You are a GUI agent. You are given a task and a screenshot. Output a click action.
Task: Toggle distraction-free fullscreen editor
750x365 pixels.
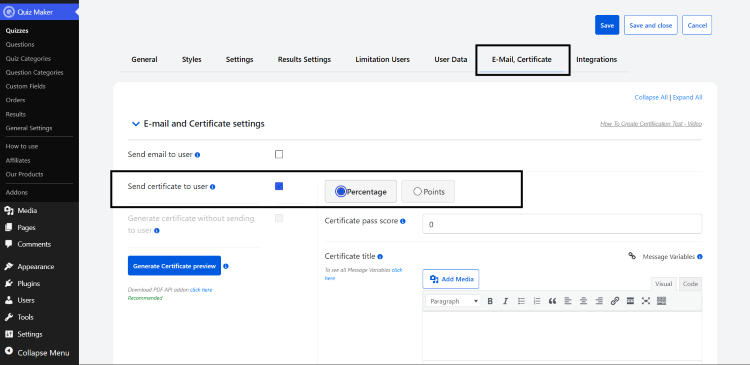pyautogui.click(x=646, y=301)
